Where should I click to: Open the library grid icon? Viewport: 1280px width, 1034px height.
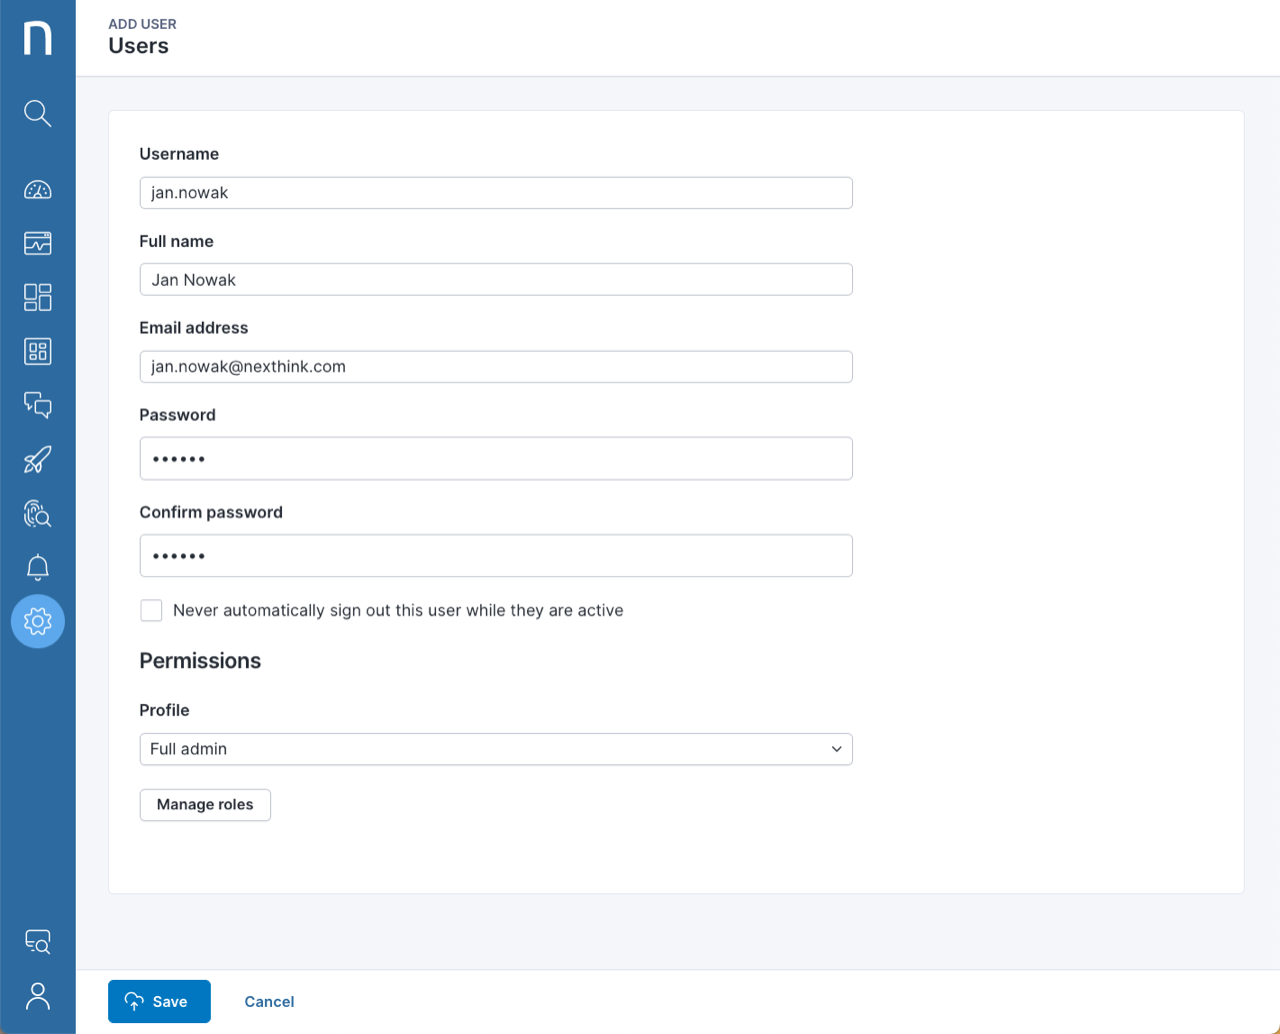(37, 351)
